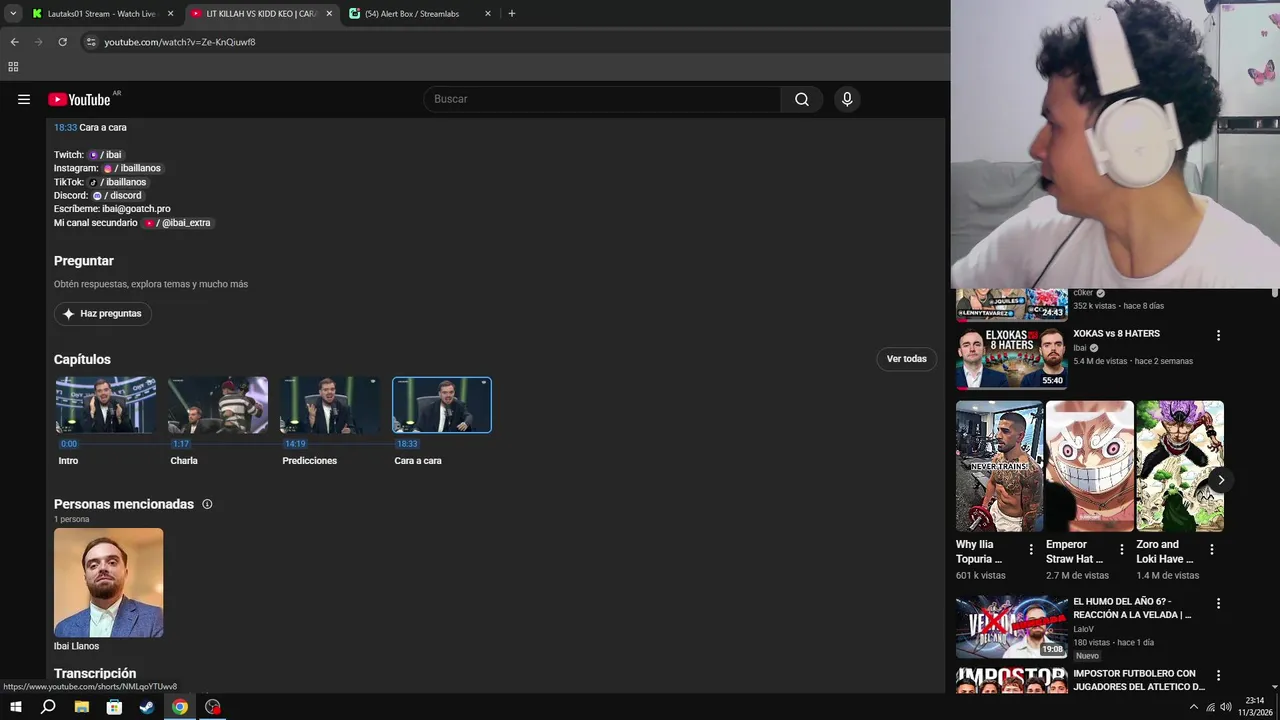
Task: Open the Zoro and Loki short
Action: [x=1180, y=466]
